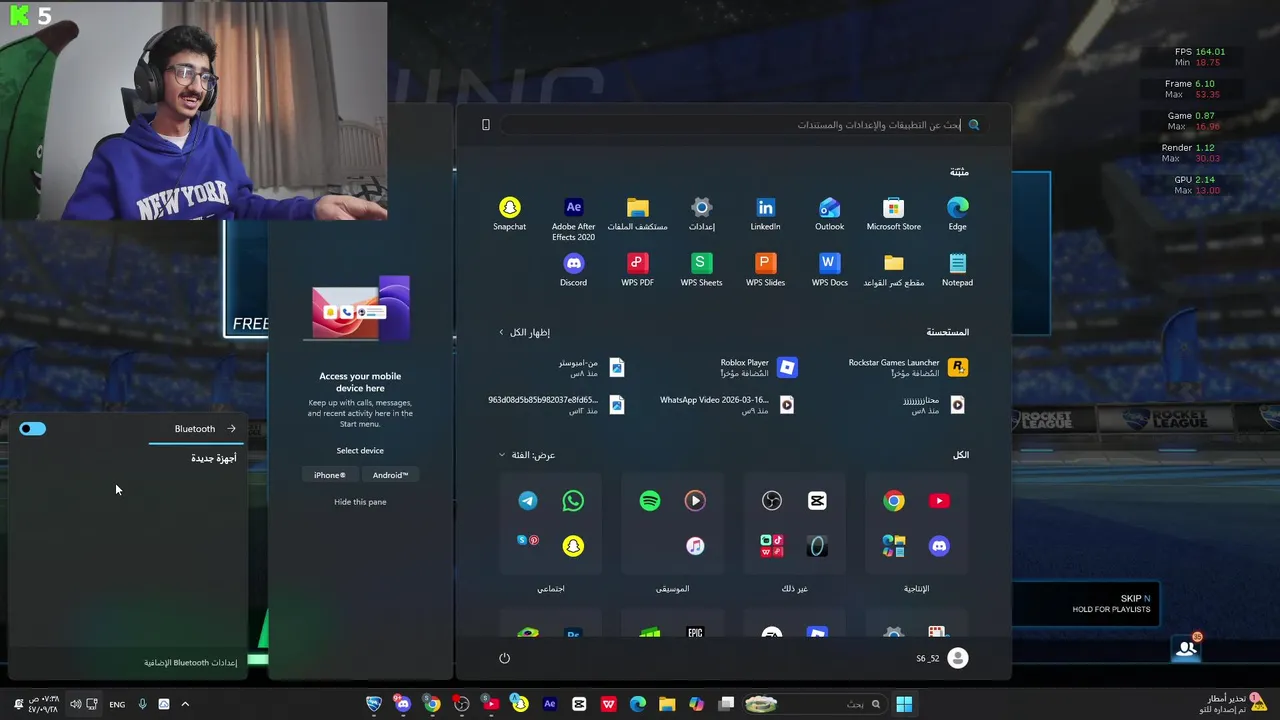Toggle the mobile device pane icon

coord(486,125)
